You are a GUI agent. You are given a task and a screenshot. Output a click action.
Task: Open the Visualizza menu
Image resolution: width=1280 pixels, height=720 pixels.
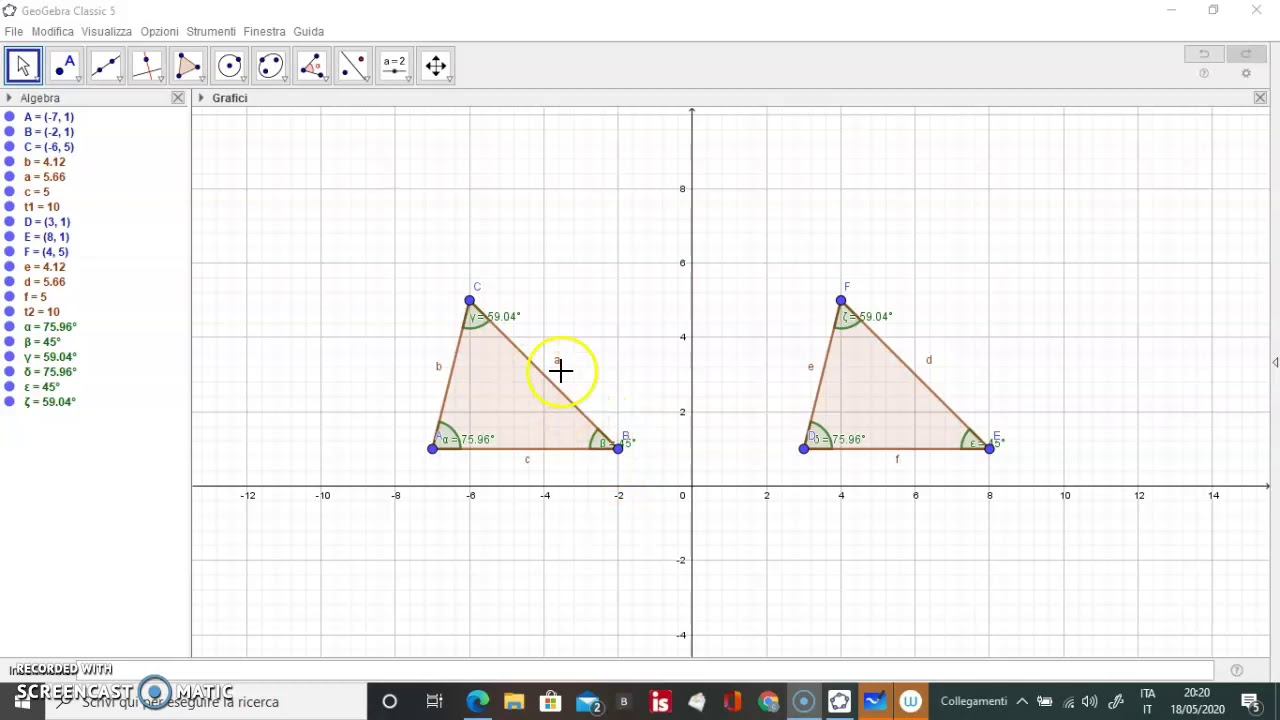(106, 32)
